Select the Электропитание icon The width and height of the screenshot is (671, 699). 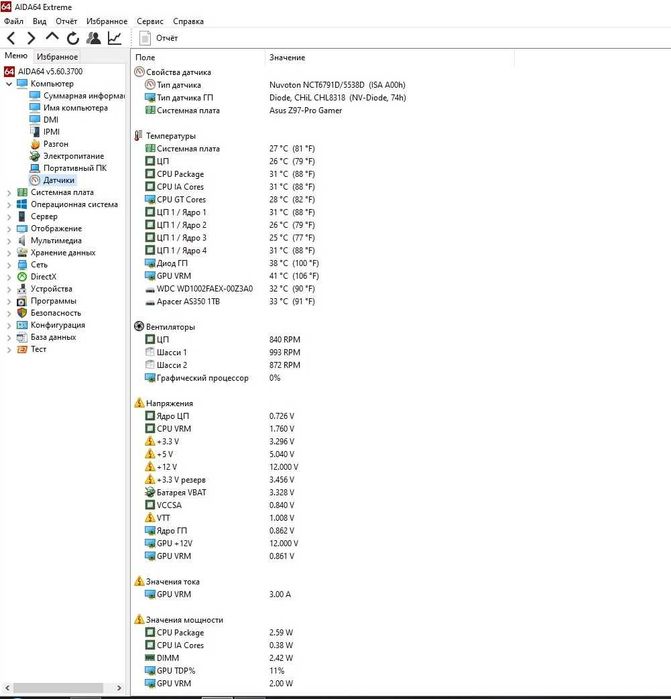(x=35, y=156)
